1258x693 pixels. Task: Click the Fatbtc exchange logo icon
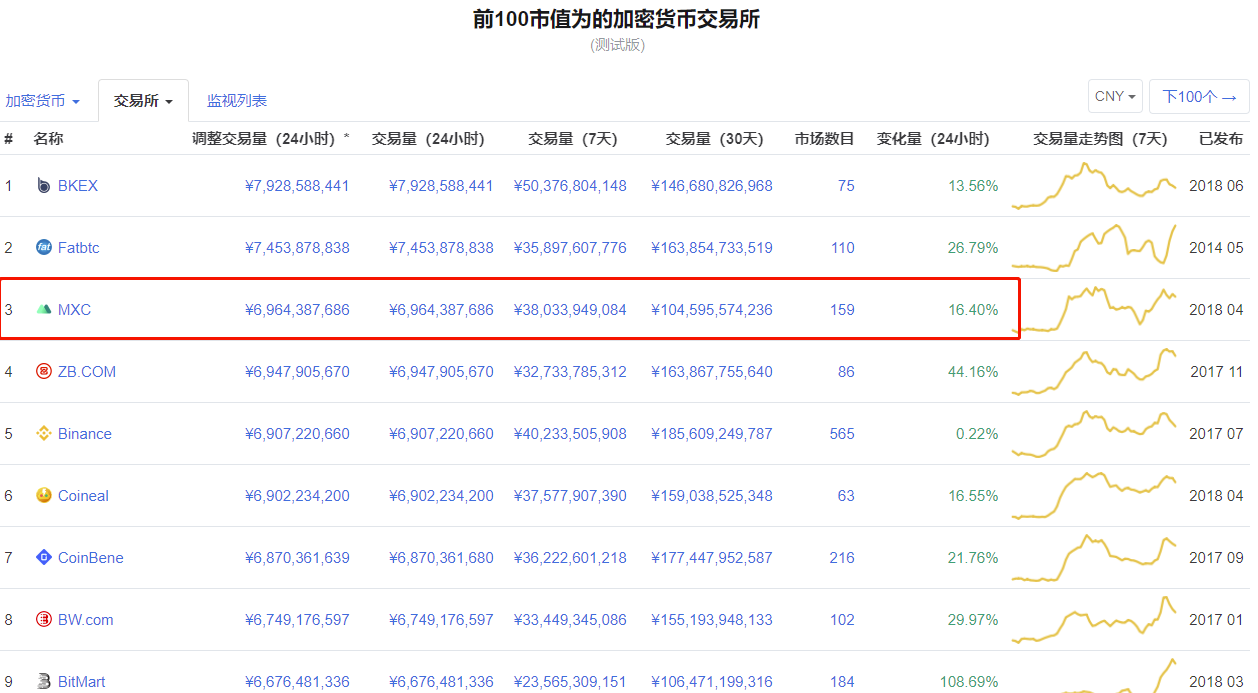(43, 248)
